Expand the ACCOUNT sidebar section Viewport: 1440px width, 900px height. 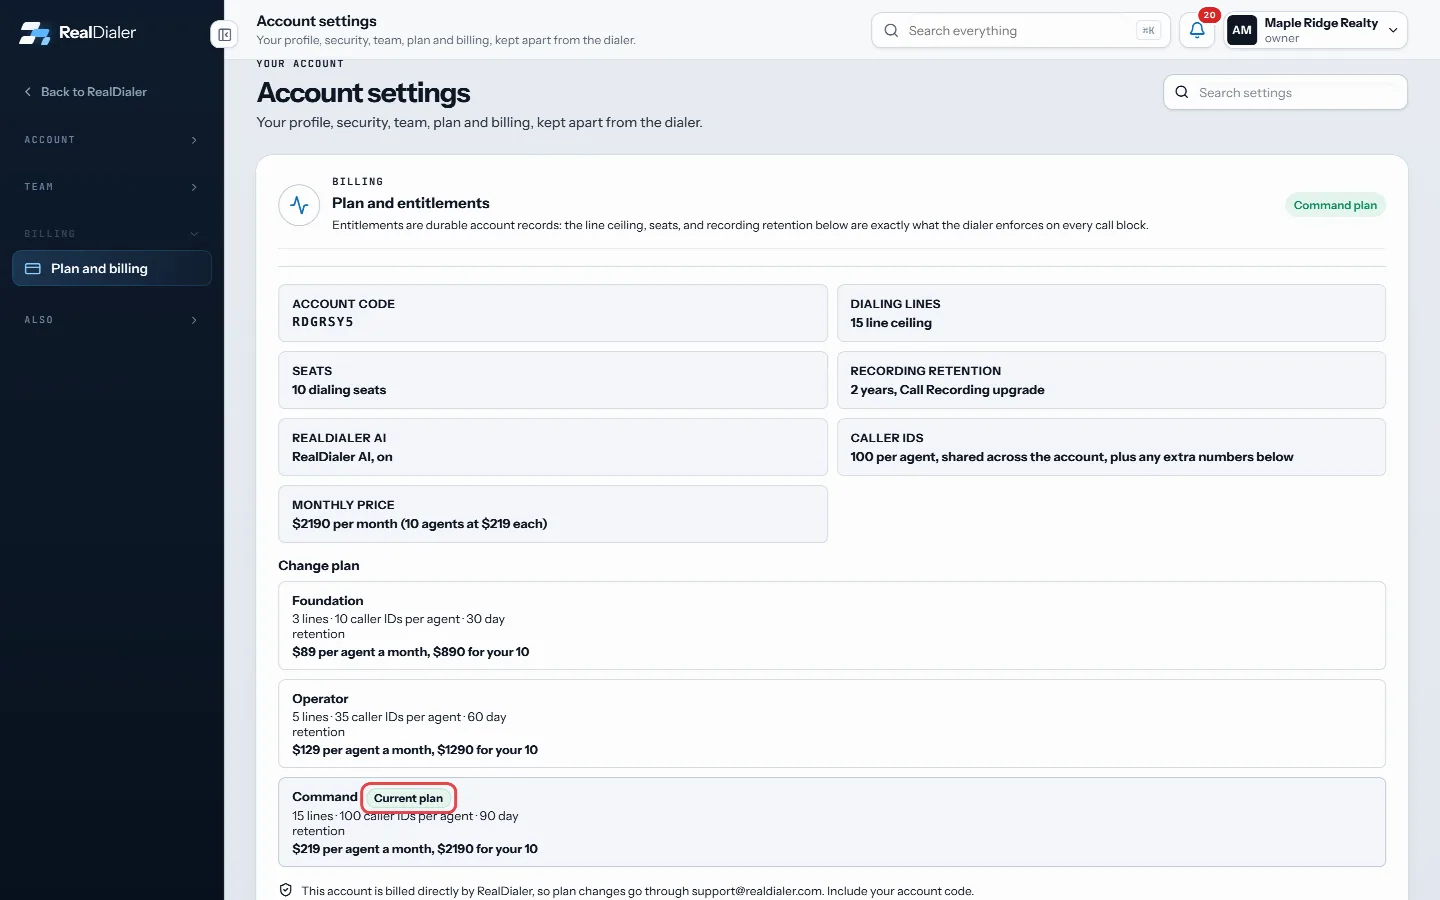[x=112, y=140]
